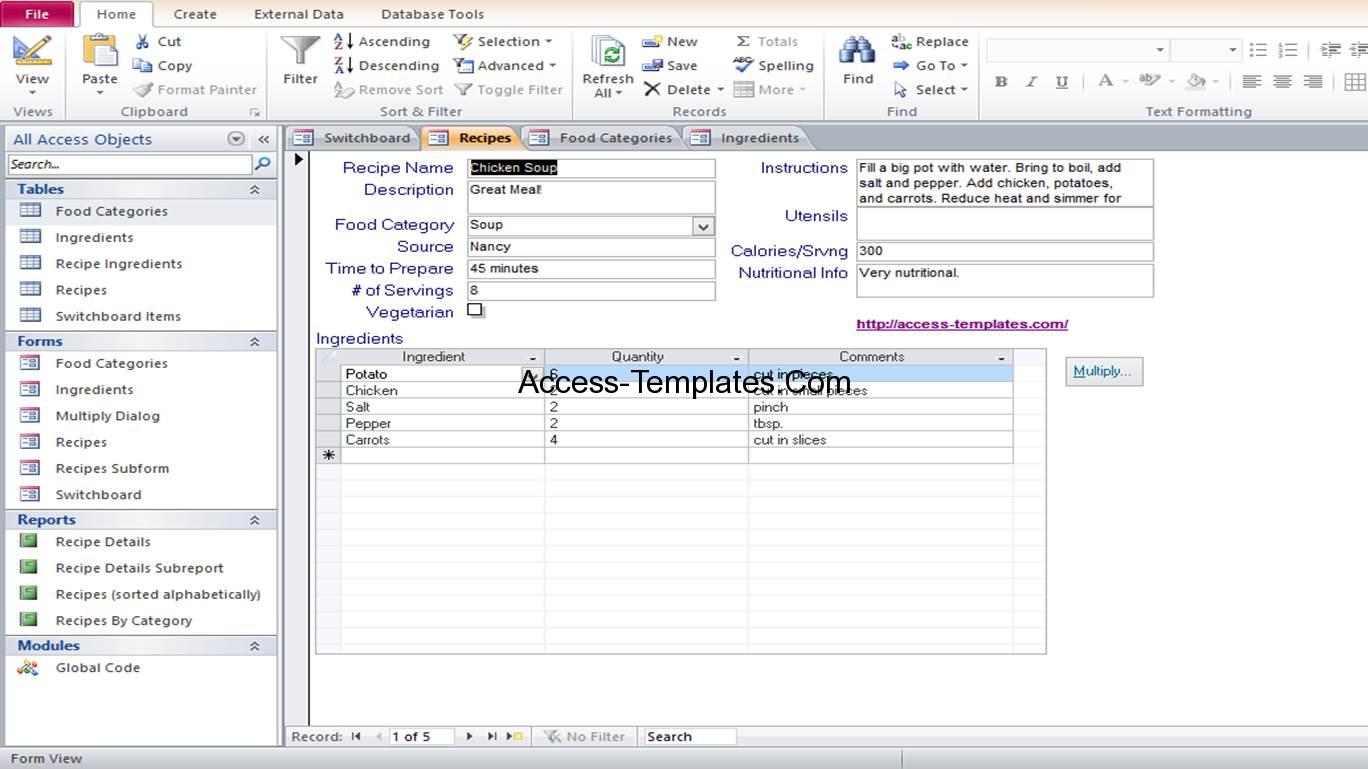Open the Create ribbon tab
This screenshot has width=1368, height=769.
(194, 14)
